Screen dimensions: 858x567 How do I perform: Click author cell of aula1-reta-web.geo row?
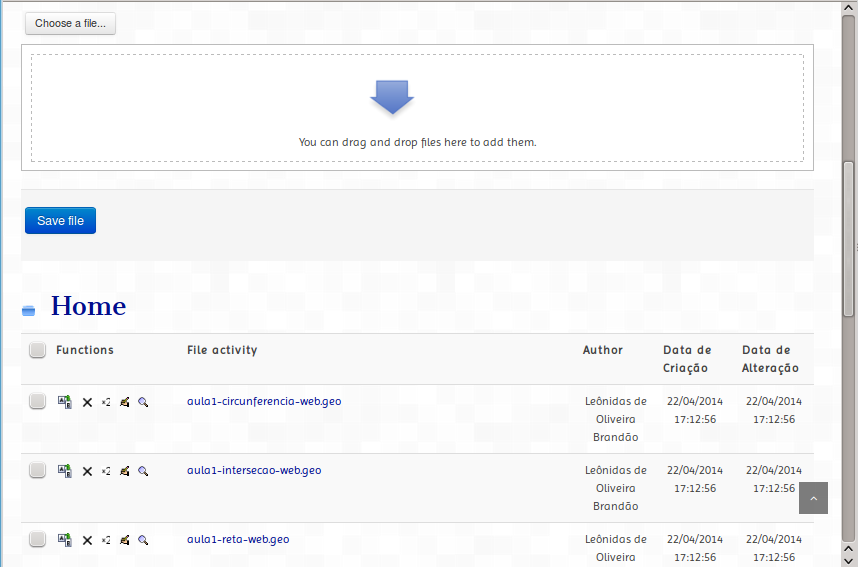tap(616, 548)
